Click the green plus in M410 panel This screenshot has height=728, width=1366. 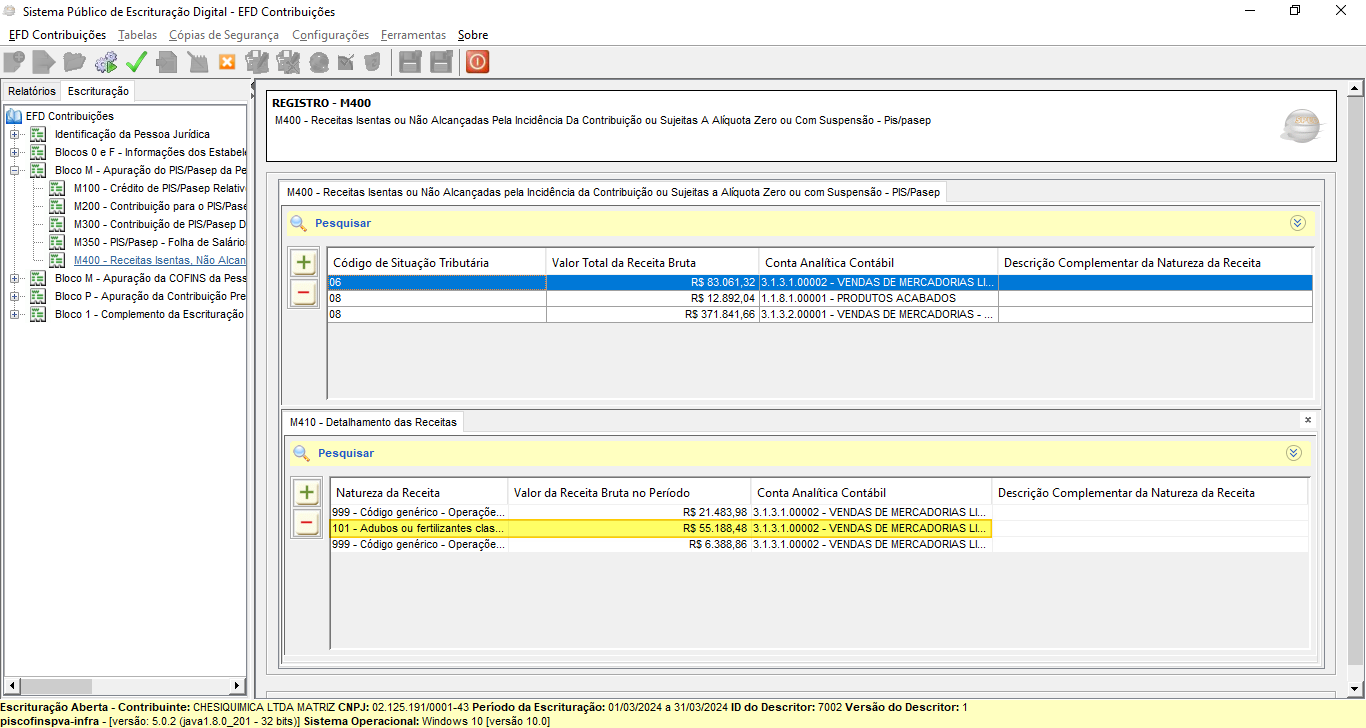(307, 493)
